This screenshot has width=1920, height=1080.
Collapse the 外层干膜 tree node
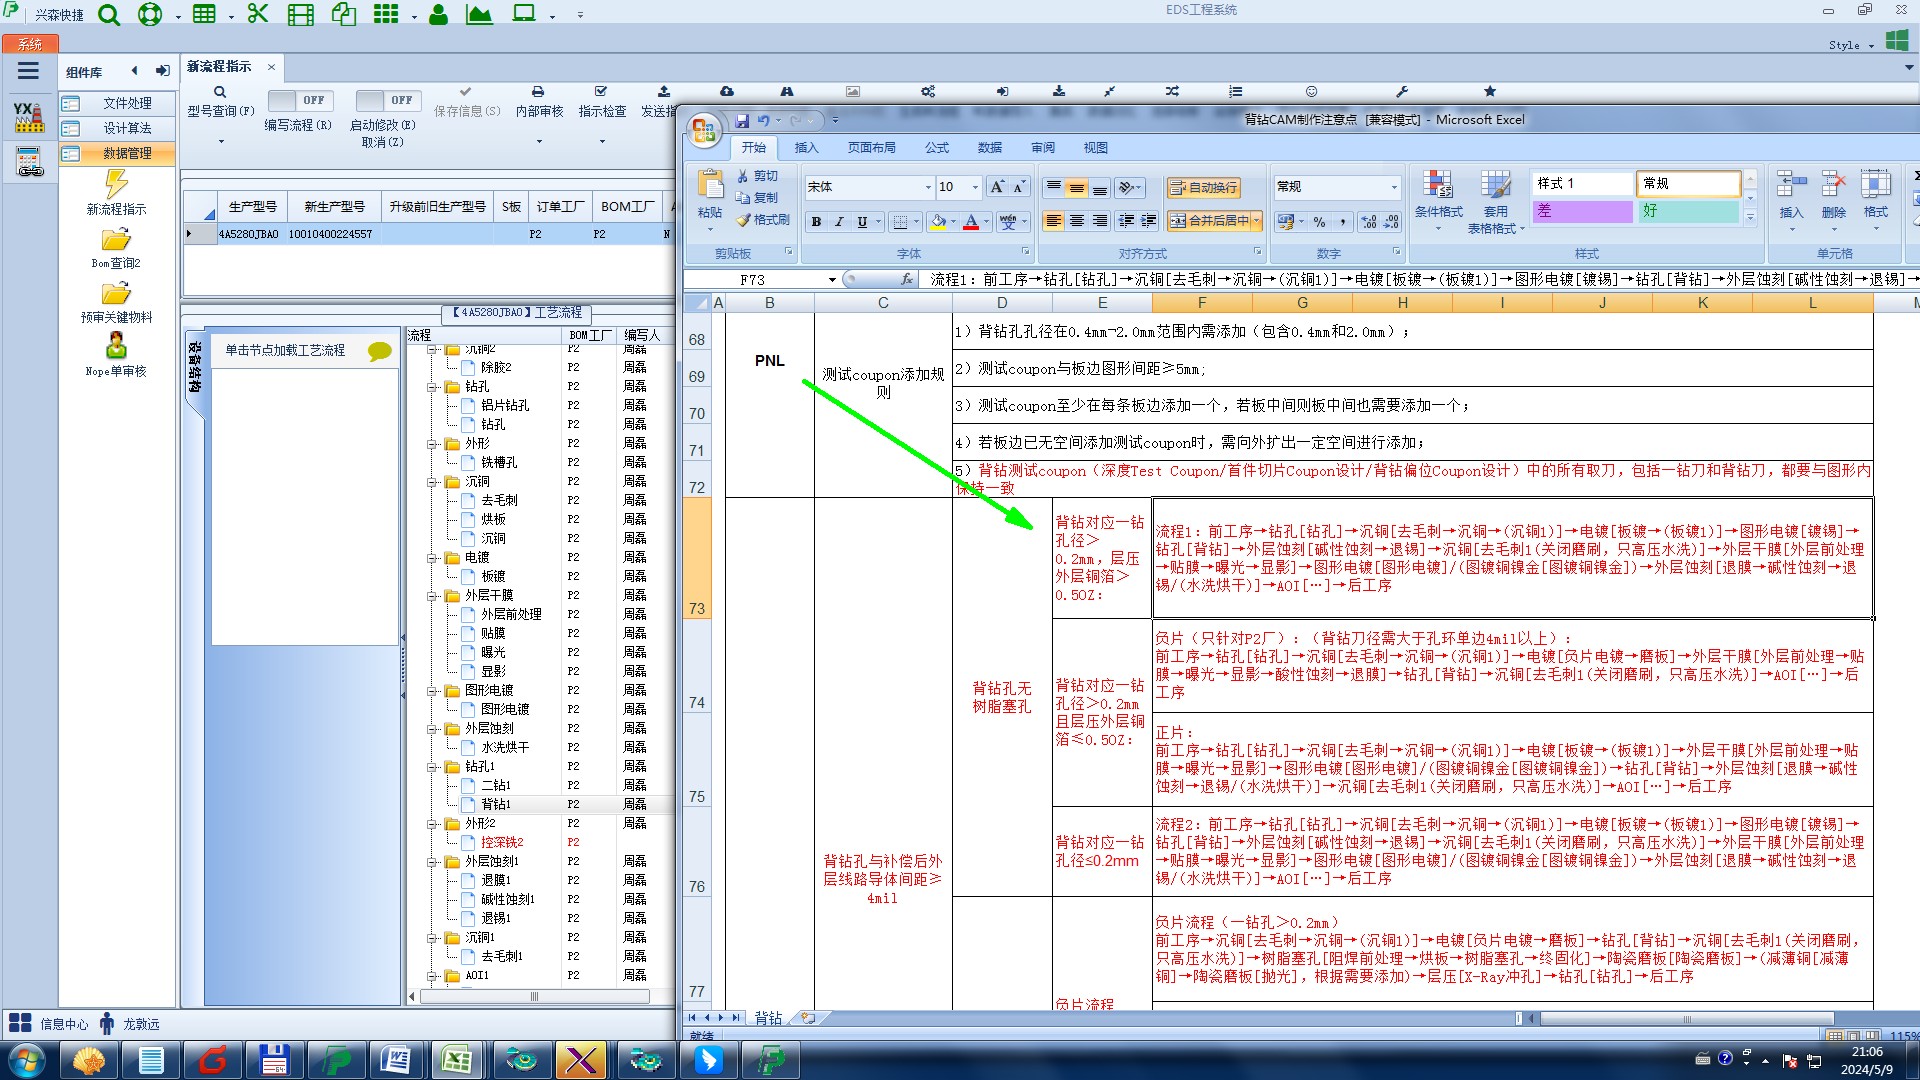click(x=433, y=595)
